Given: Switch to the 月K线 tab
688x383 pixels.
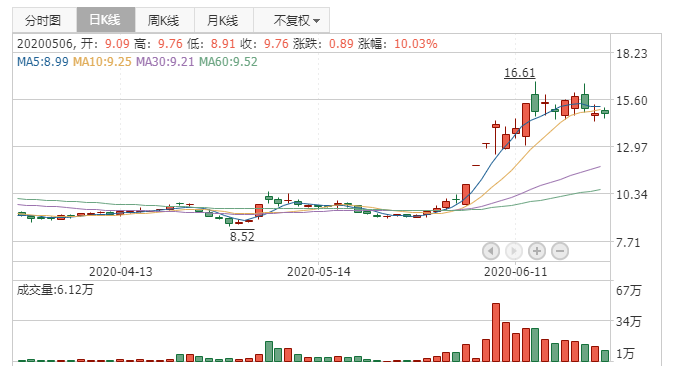Looking at the screenshot, I should point(223,20).
